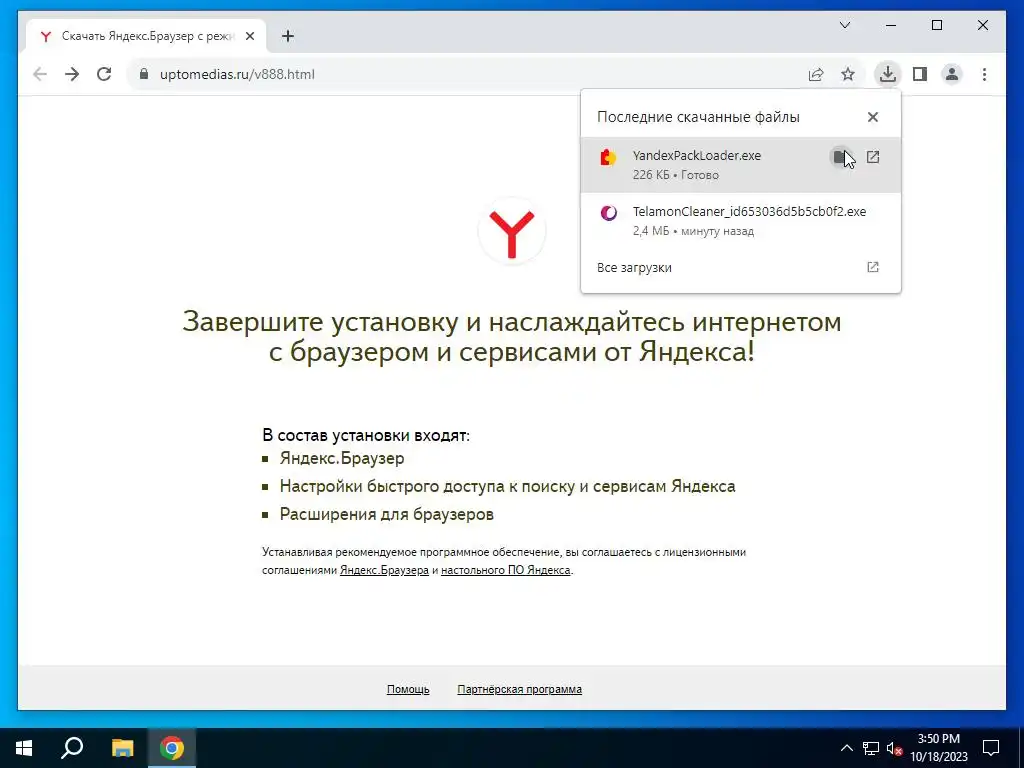
Task: Click the YandexPackLoader file icon
Action: tap(608, 157)
